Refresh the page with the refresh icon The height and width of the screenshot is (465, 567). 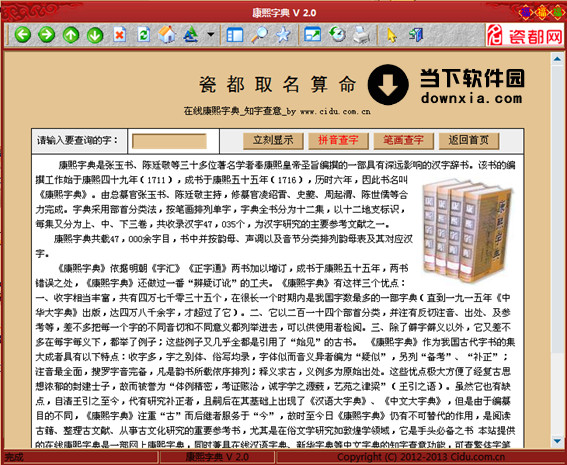point(144,35)
